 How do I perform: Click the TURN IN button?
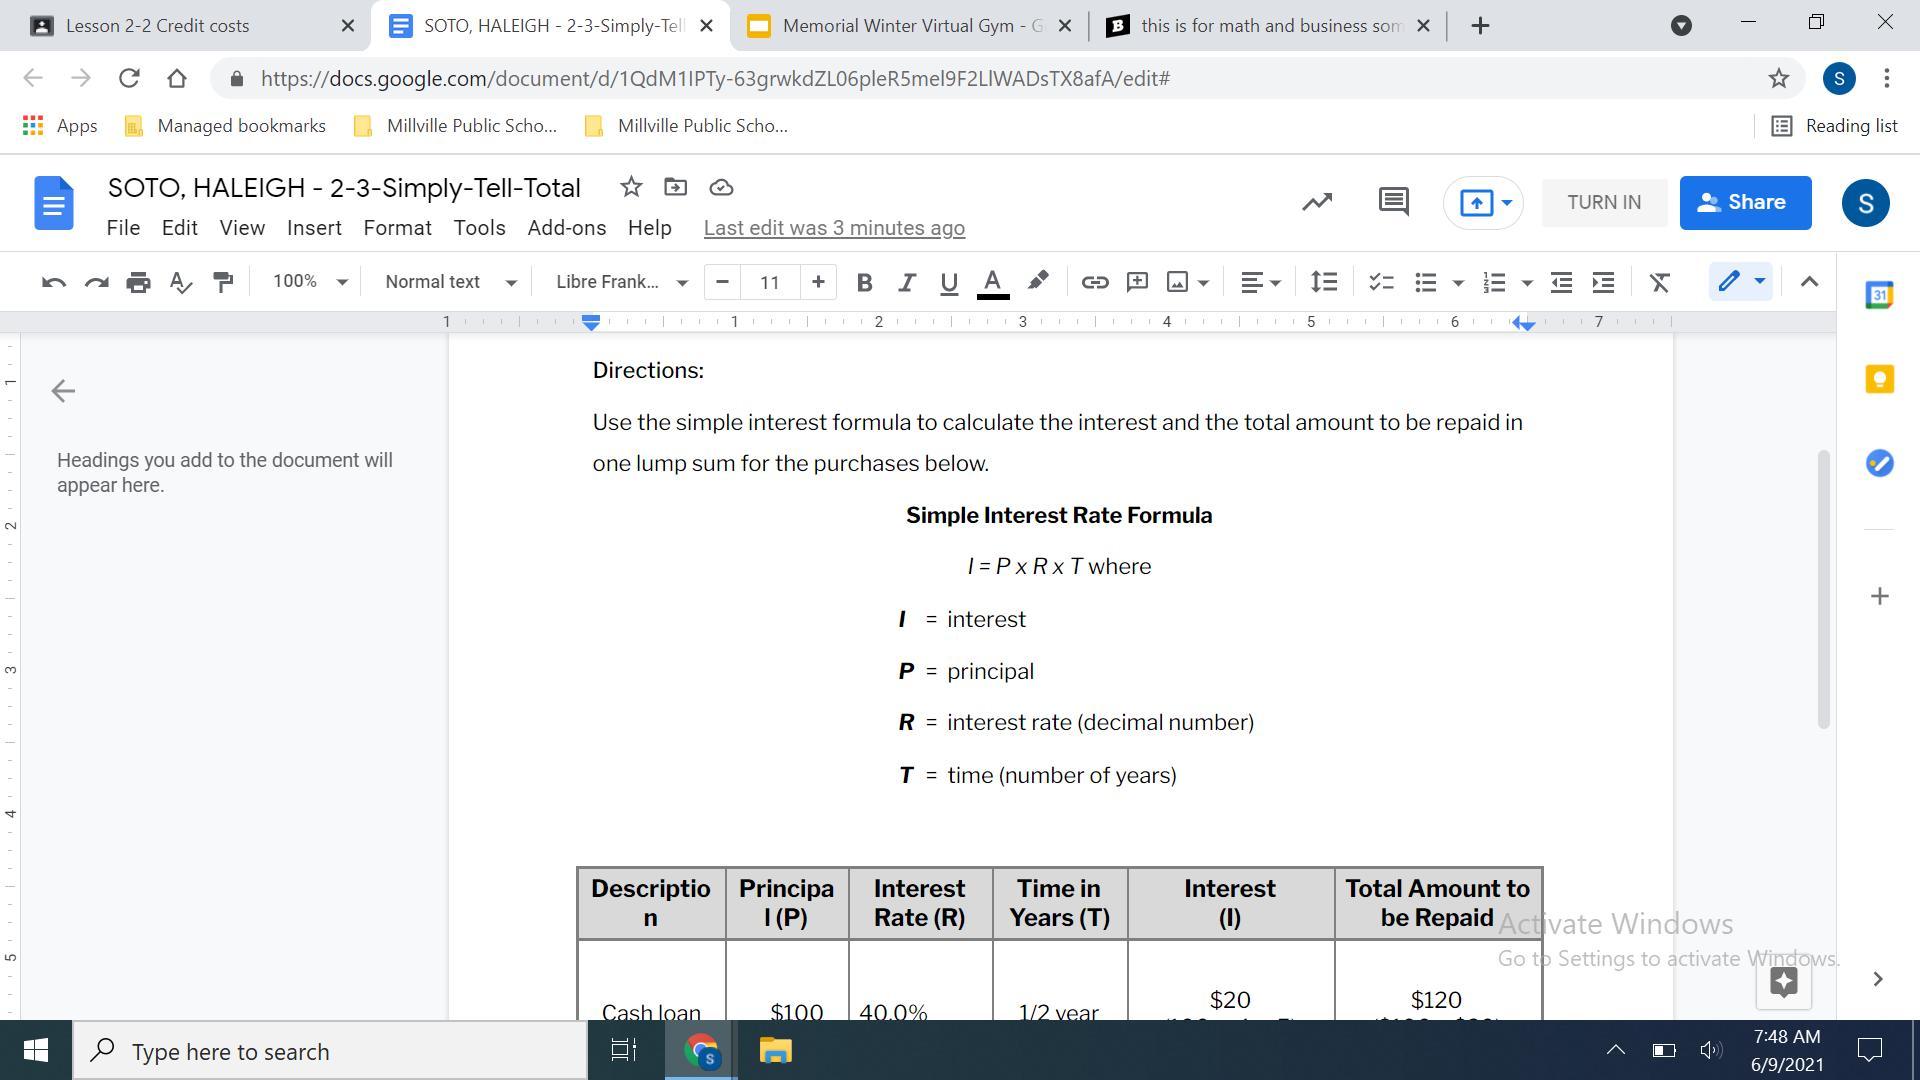click(x=1603, y=202)
